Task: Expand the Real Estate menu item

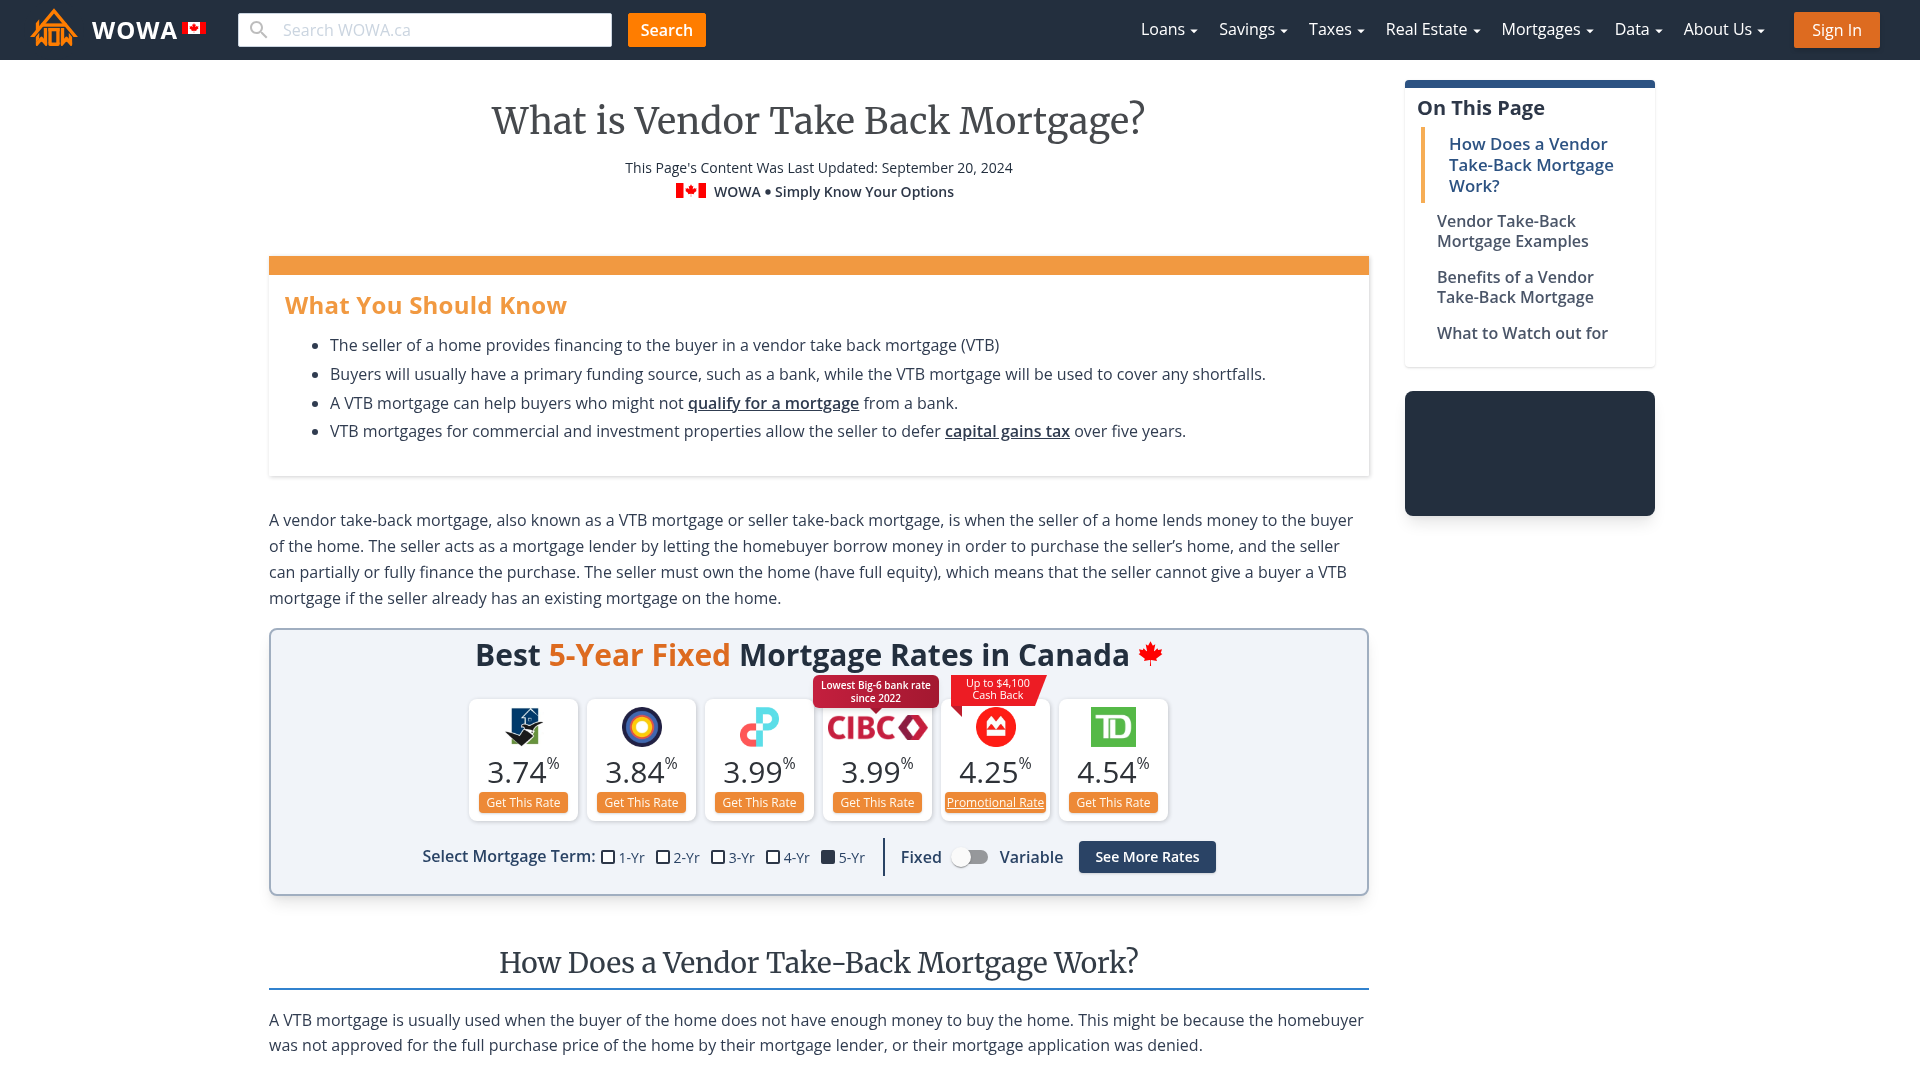Action: click(1432, 29)
